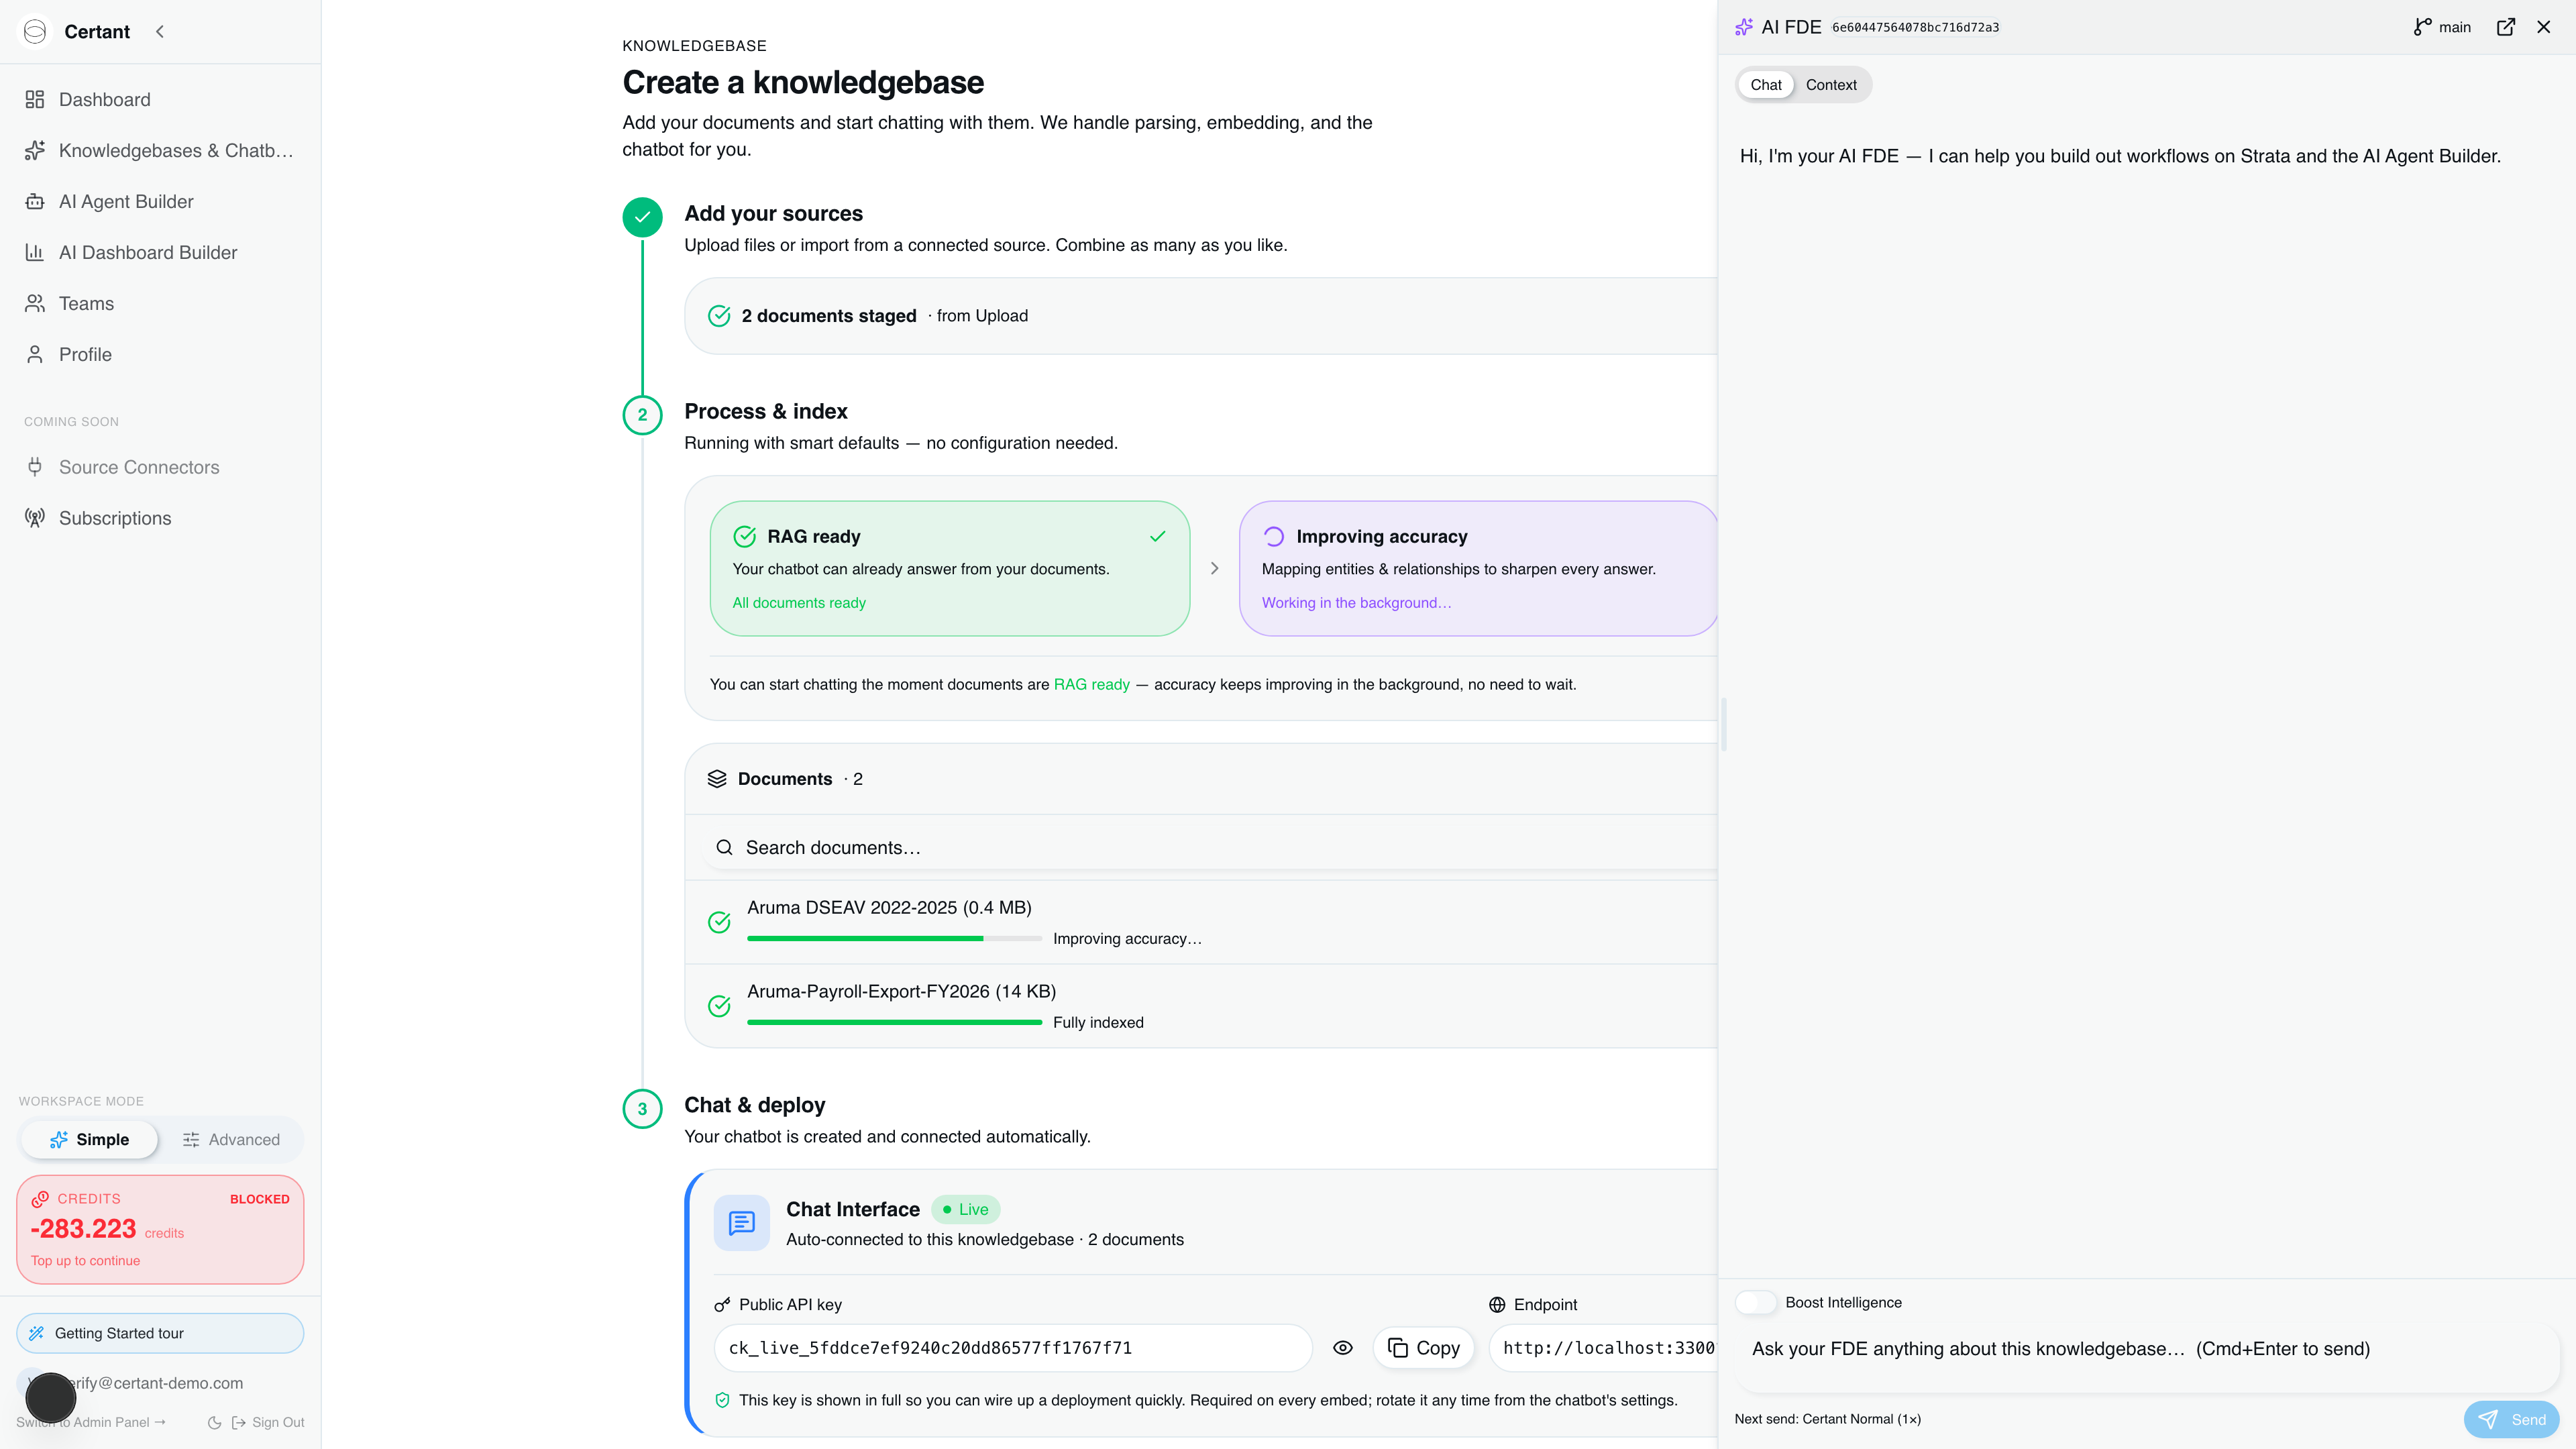Image resolution: width=2576 pixels, height=1449 pixels.
Task: Open Knowledgebases & Chatbots in sidebar
Action: click(x=160, y=150)
